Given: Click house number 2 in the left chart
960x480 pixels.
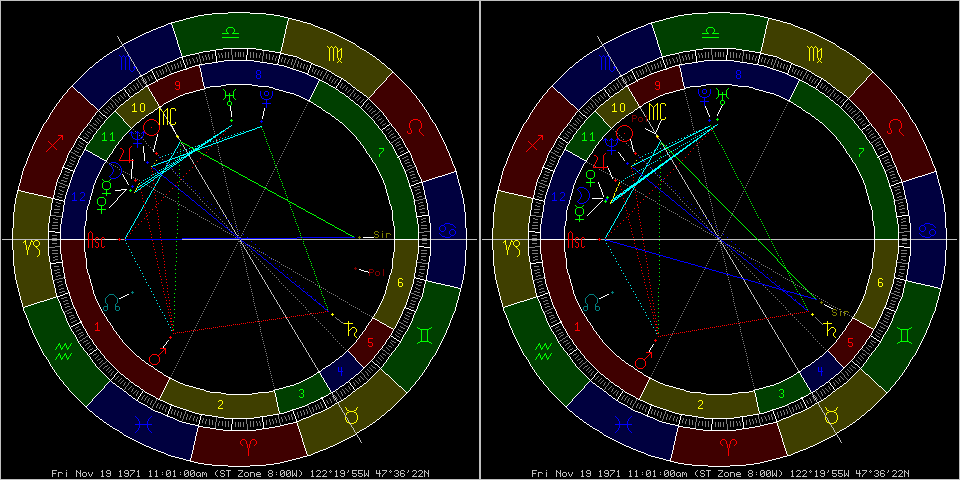Looking at the screenshot, I should pyautogui.click(x=219, y=404).
